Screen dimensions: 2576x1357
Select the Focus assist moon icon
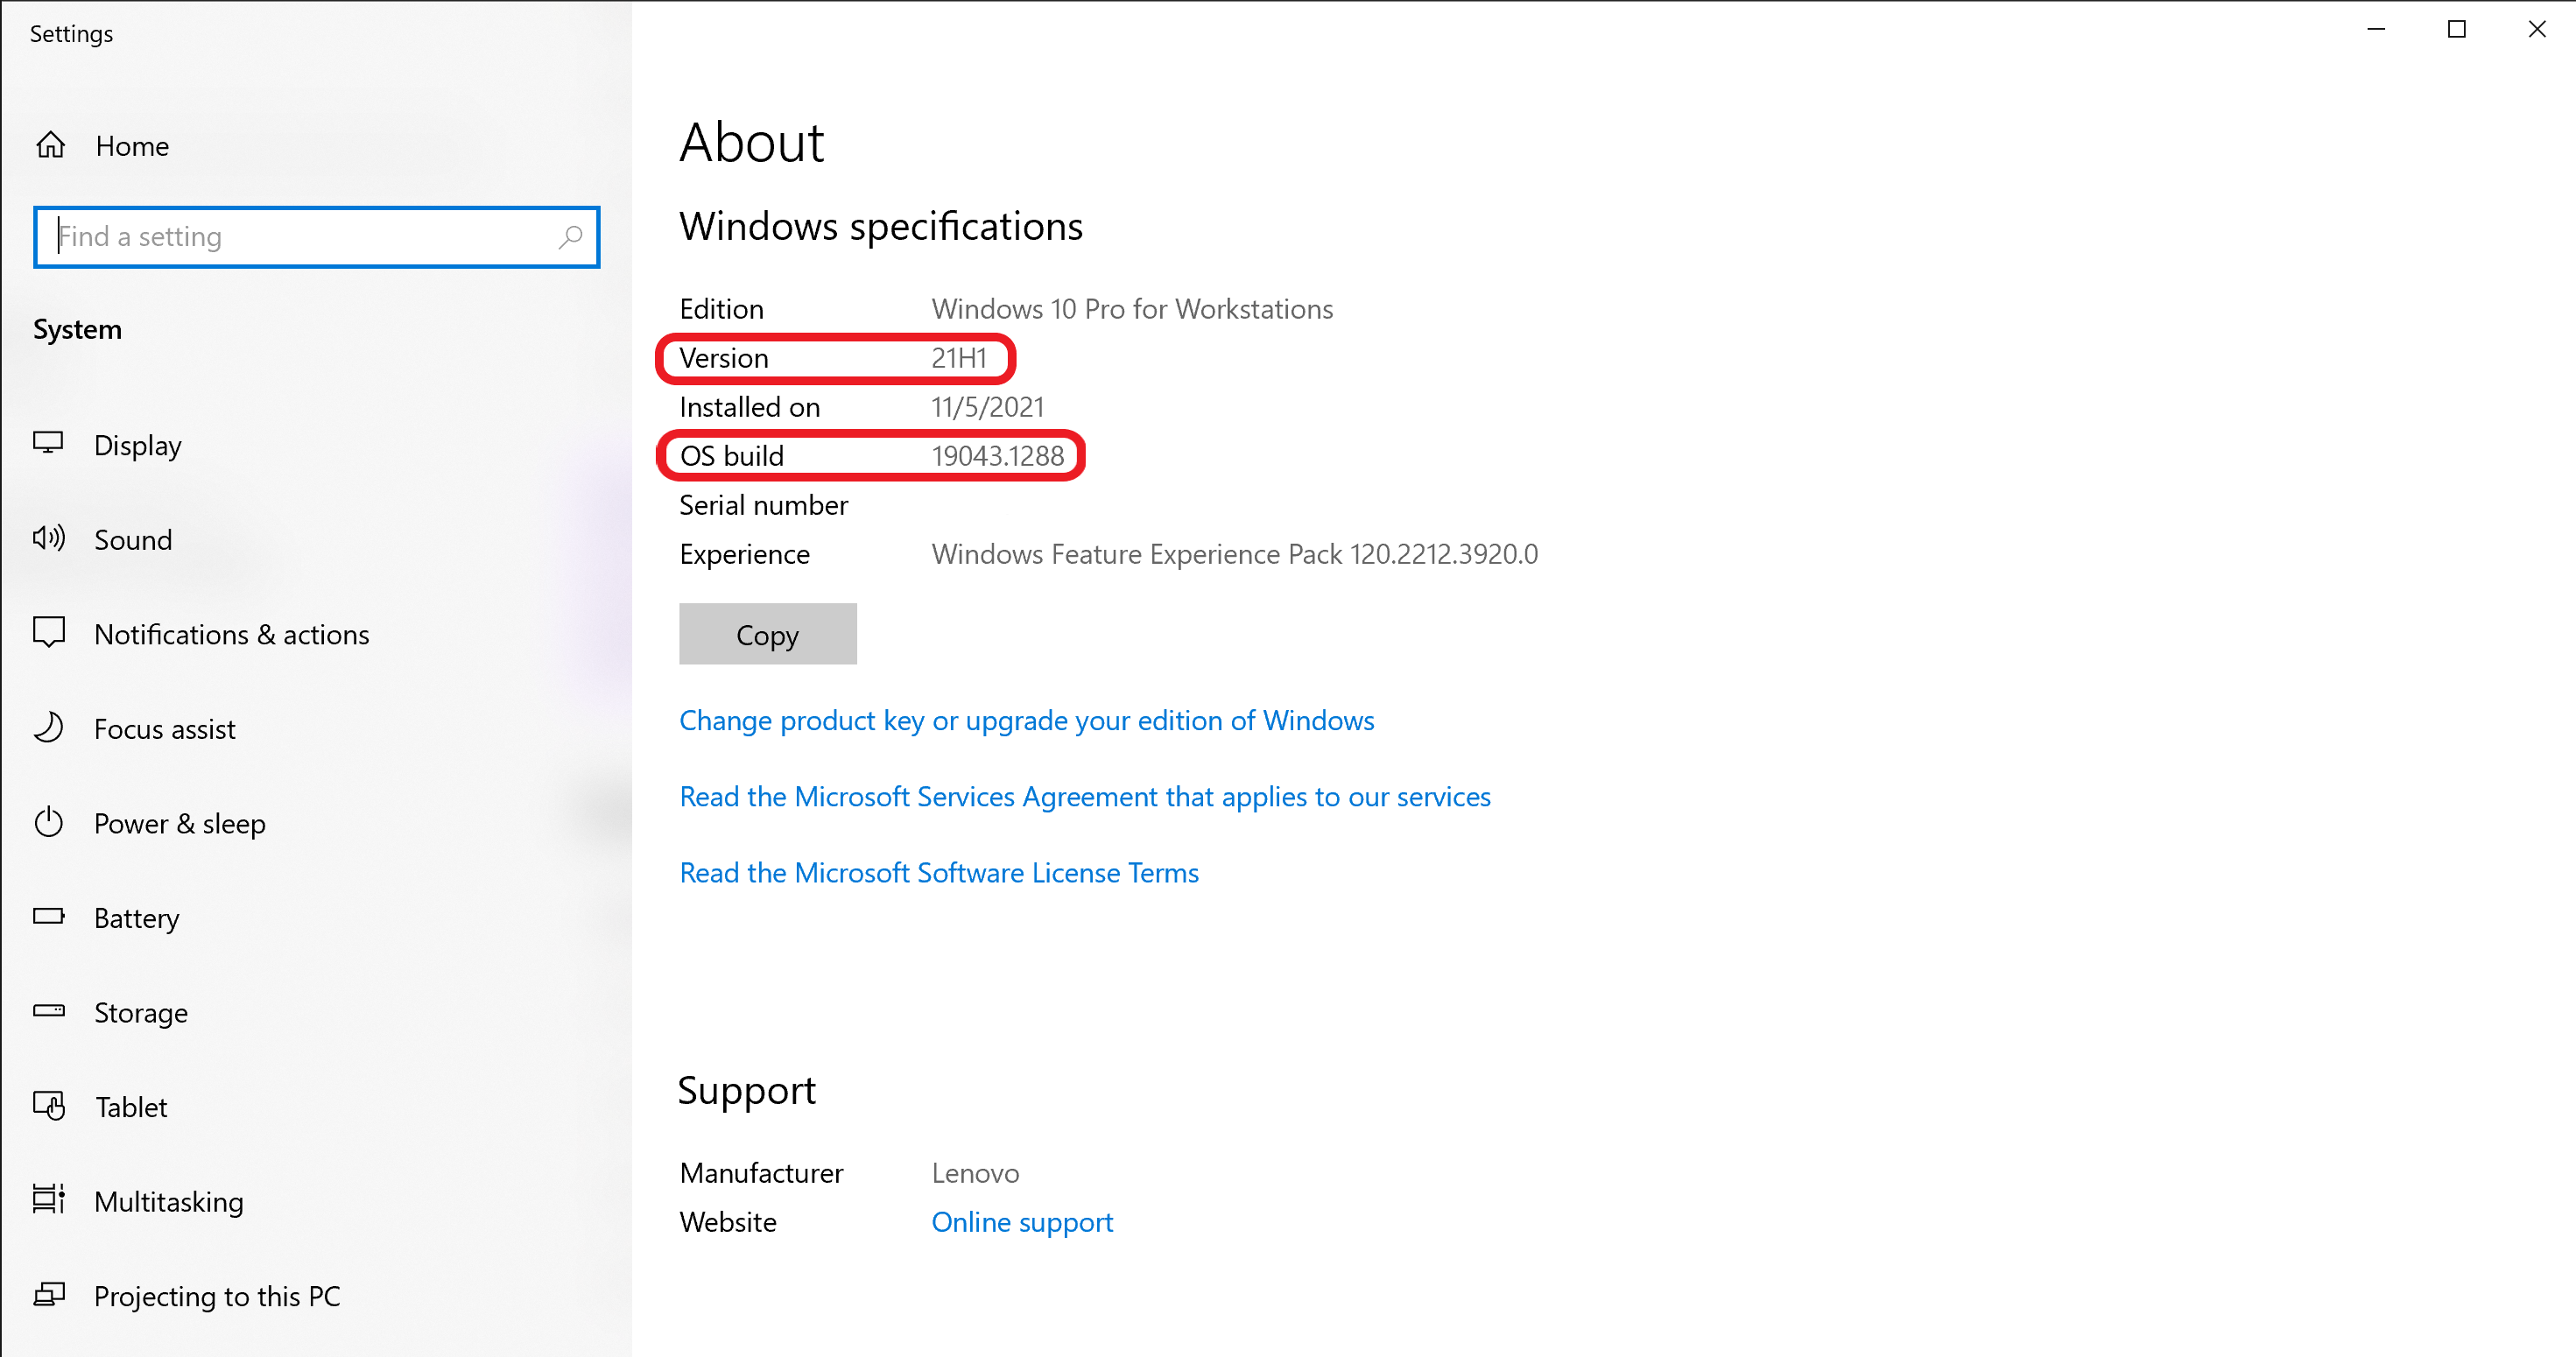48,728
